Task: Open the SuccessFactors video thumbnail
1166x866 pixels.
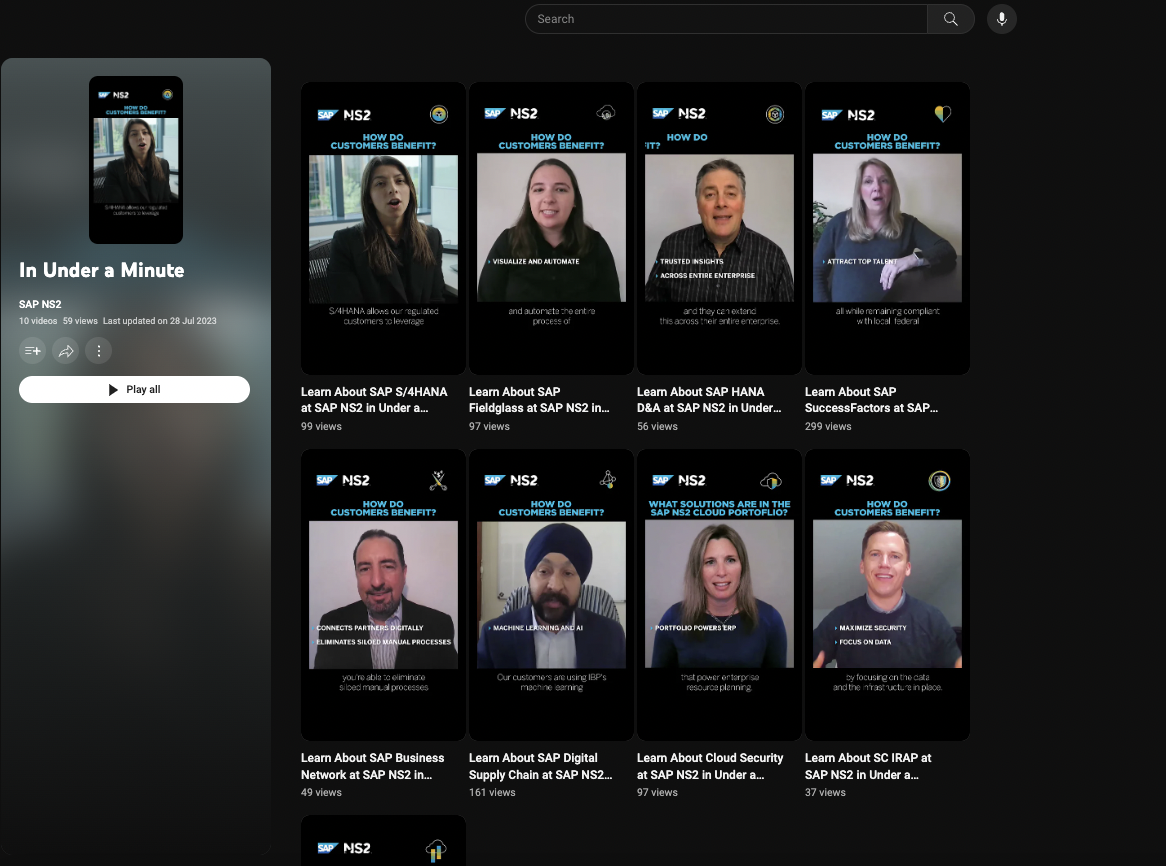Action: click(887, 228)
